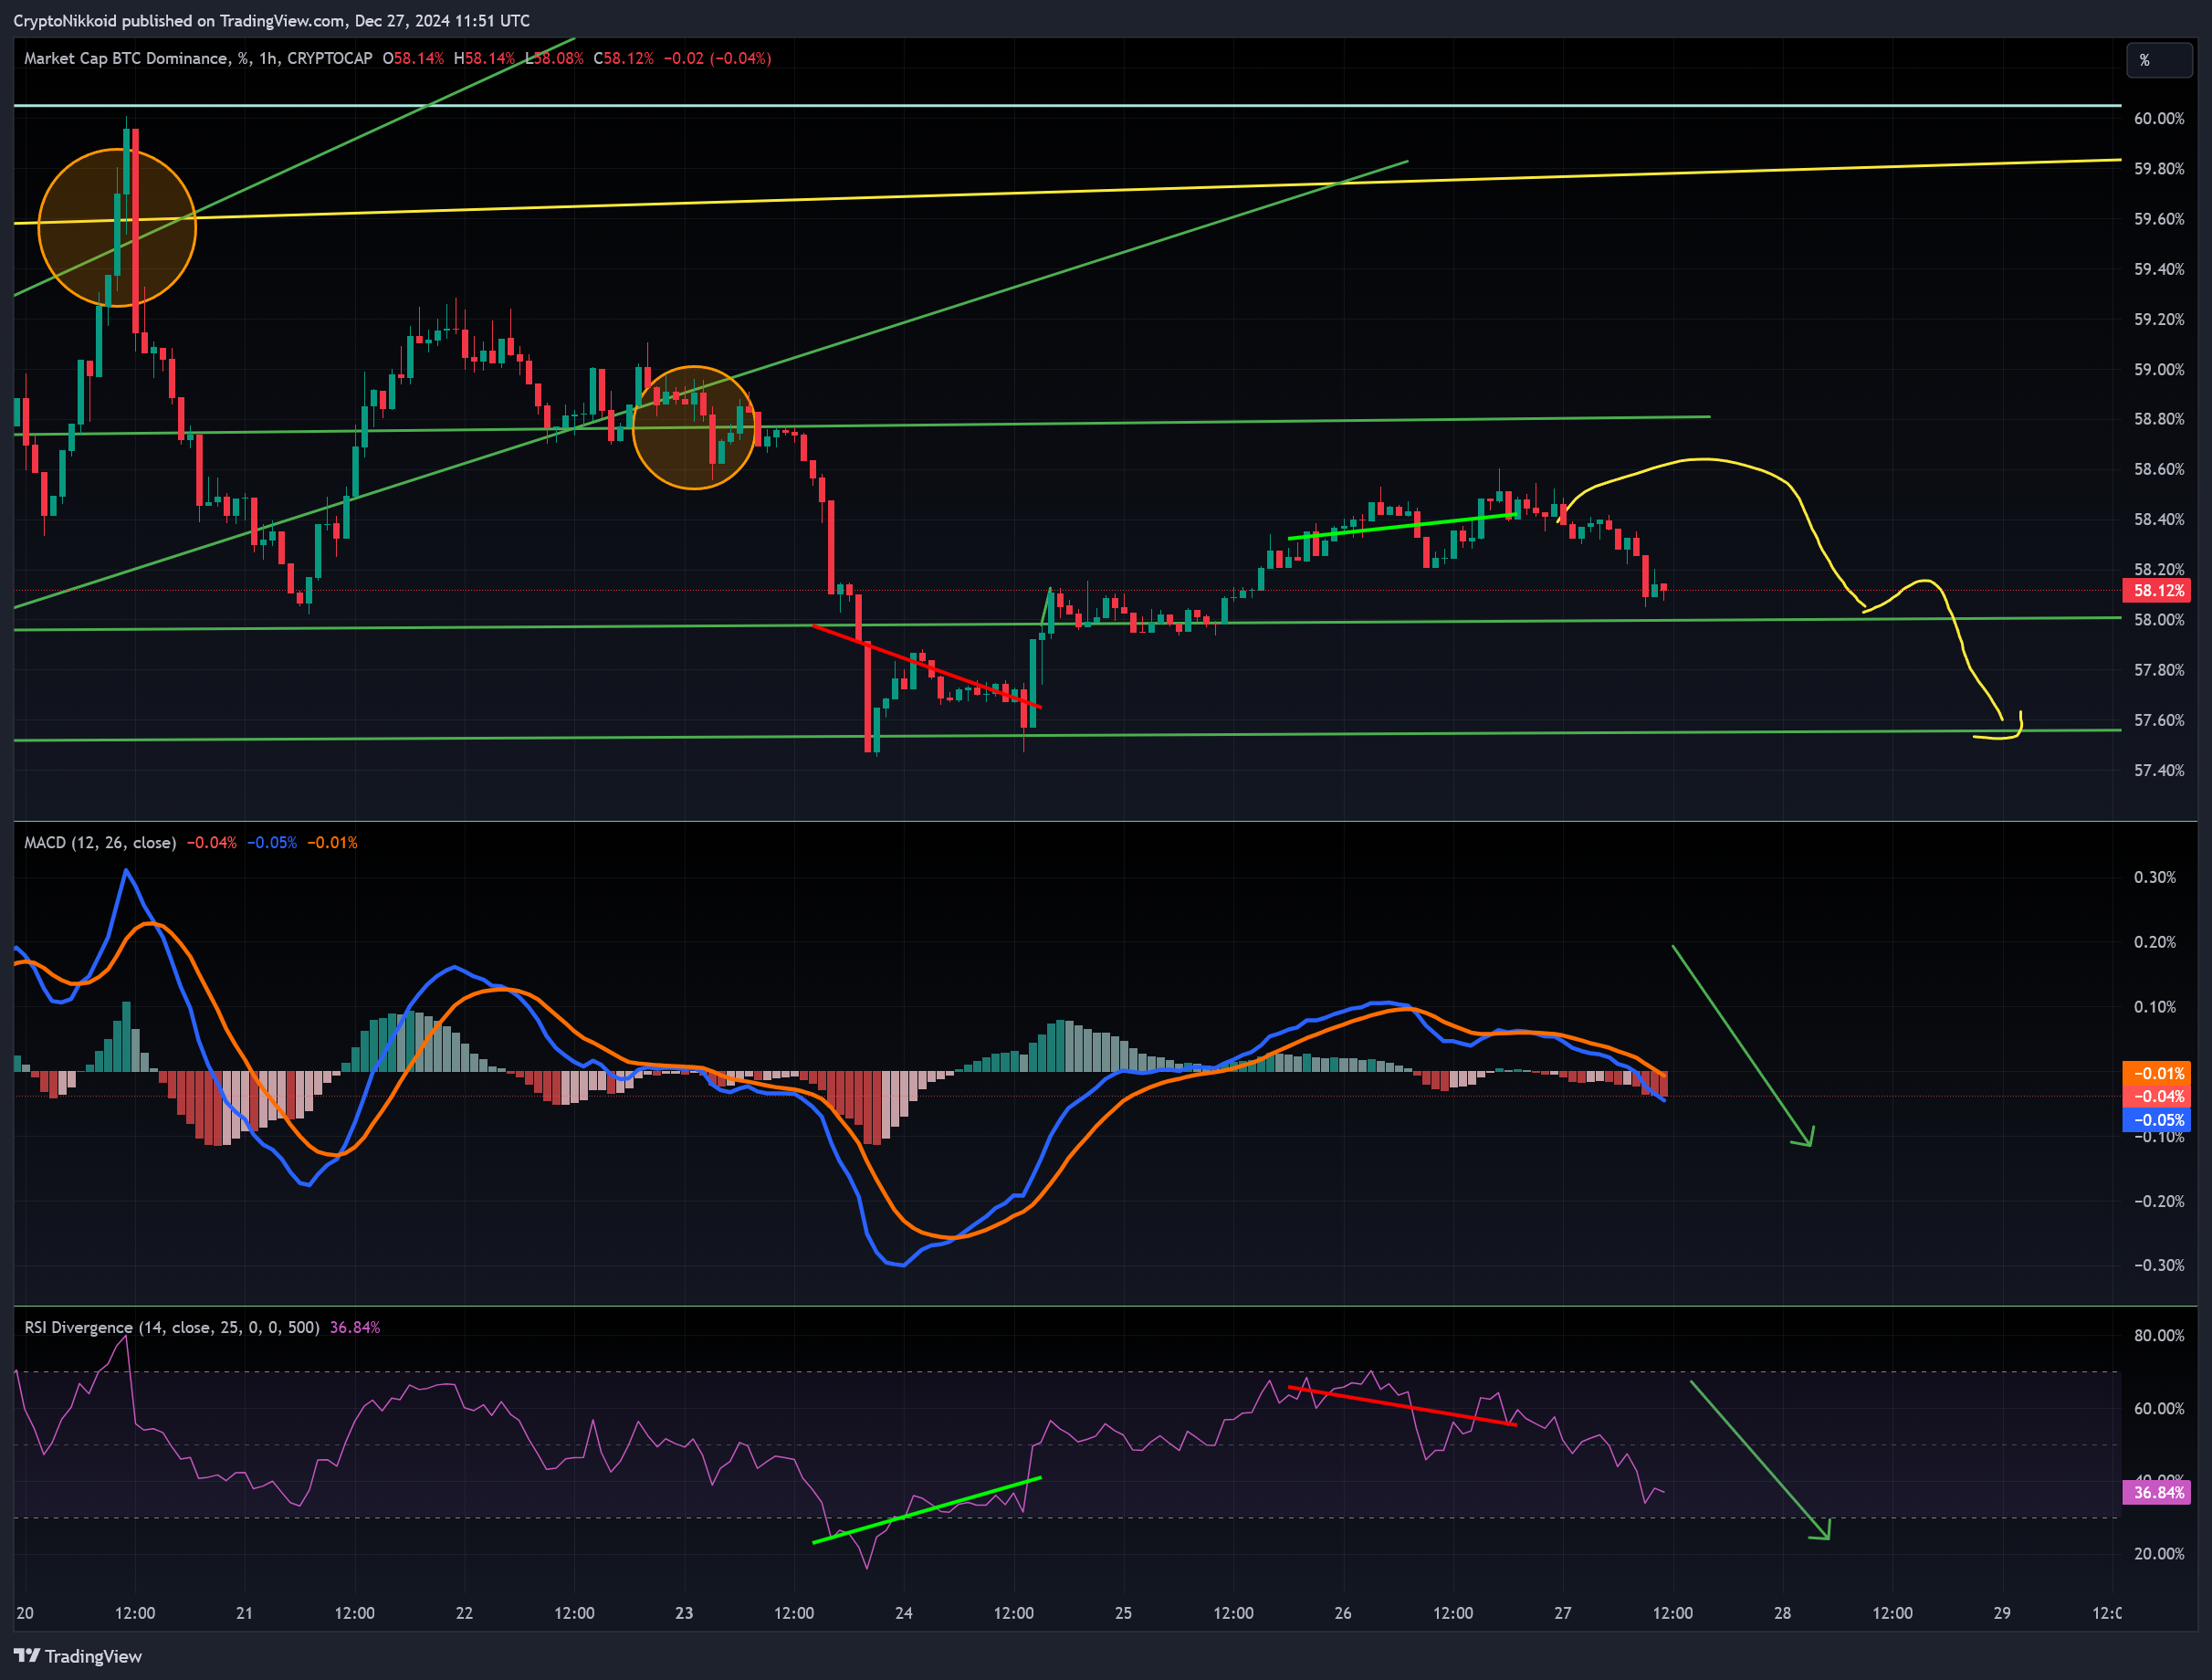Click the 0.10% MACD axis label
The height and width of the screenshot is (1680, 2212).
(2155, 1007)
